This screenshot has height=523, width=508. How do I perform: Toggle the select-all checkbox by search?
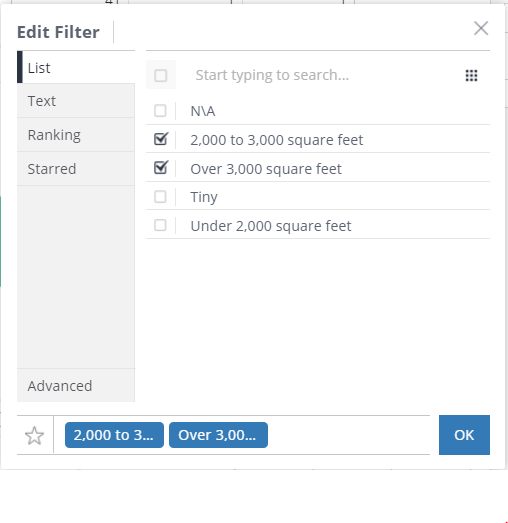pyautogui.click(x=160, y=75)
